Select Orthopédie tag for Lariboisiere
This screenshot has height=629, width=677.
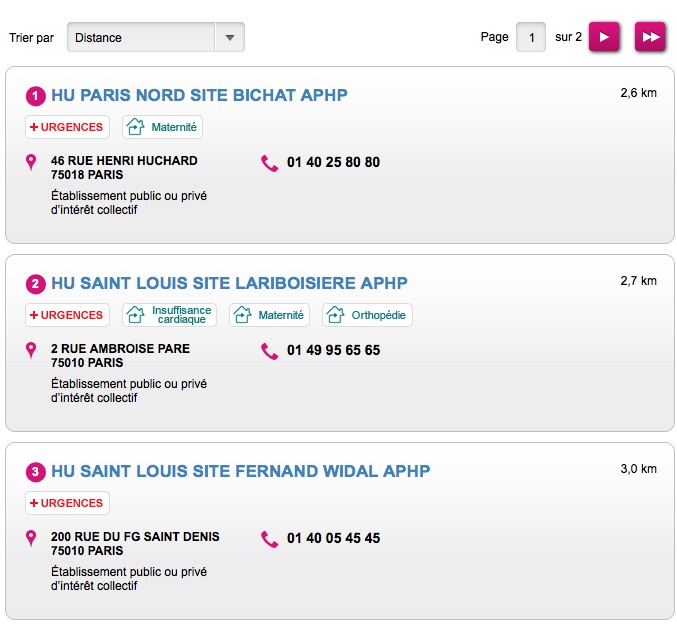coord(367,315)
